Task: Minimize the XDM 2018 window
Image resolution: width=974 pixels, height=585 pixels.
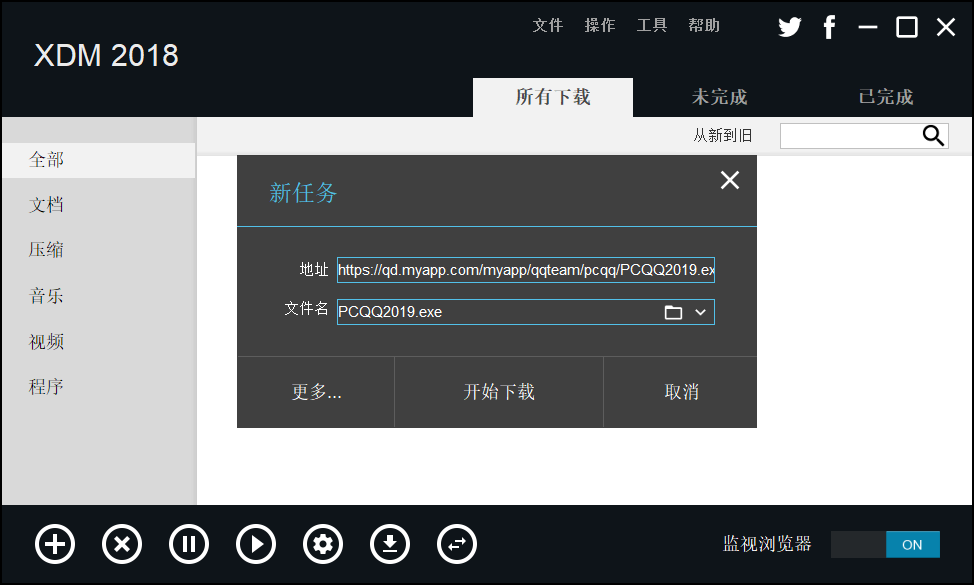Action: pyautogui.click(x=868, y=27)
